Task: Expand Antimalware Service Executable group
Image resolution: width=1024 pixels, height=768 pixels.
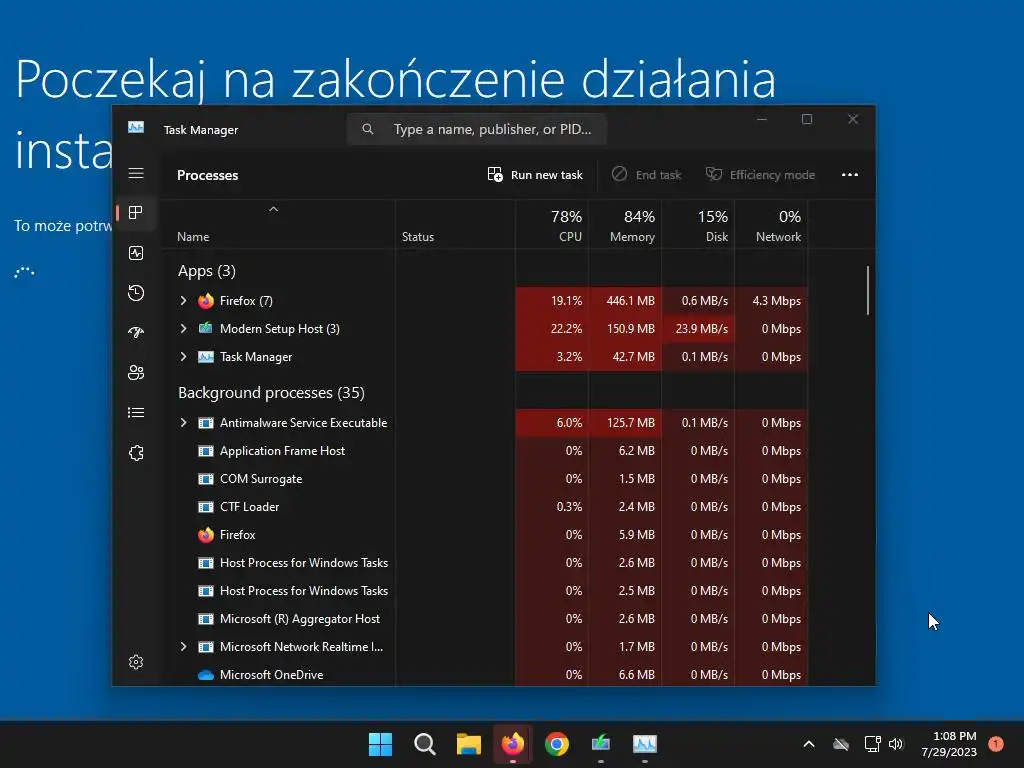Action: tap(184, 423)
